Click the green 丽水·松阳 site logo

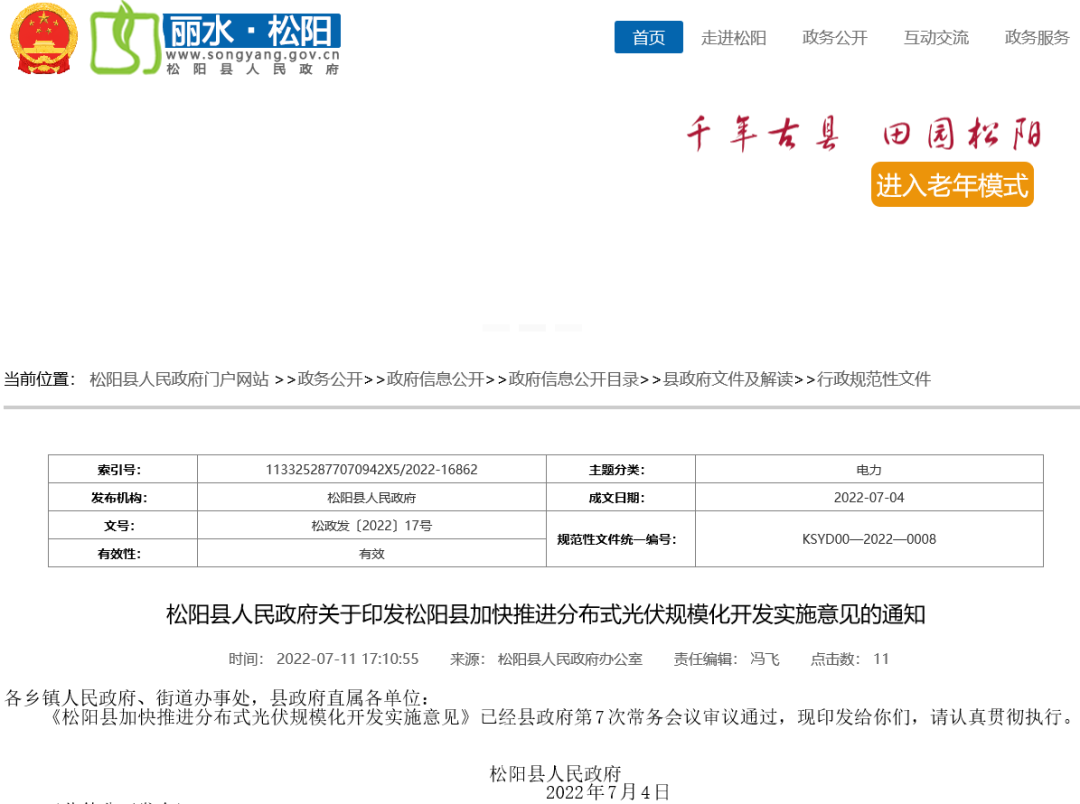pos(215,38)
